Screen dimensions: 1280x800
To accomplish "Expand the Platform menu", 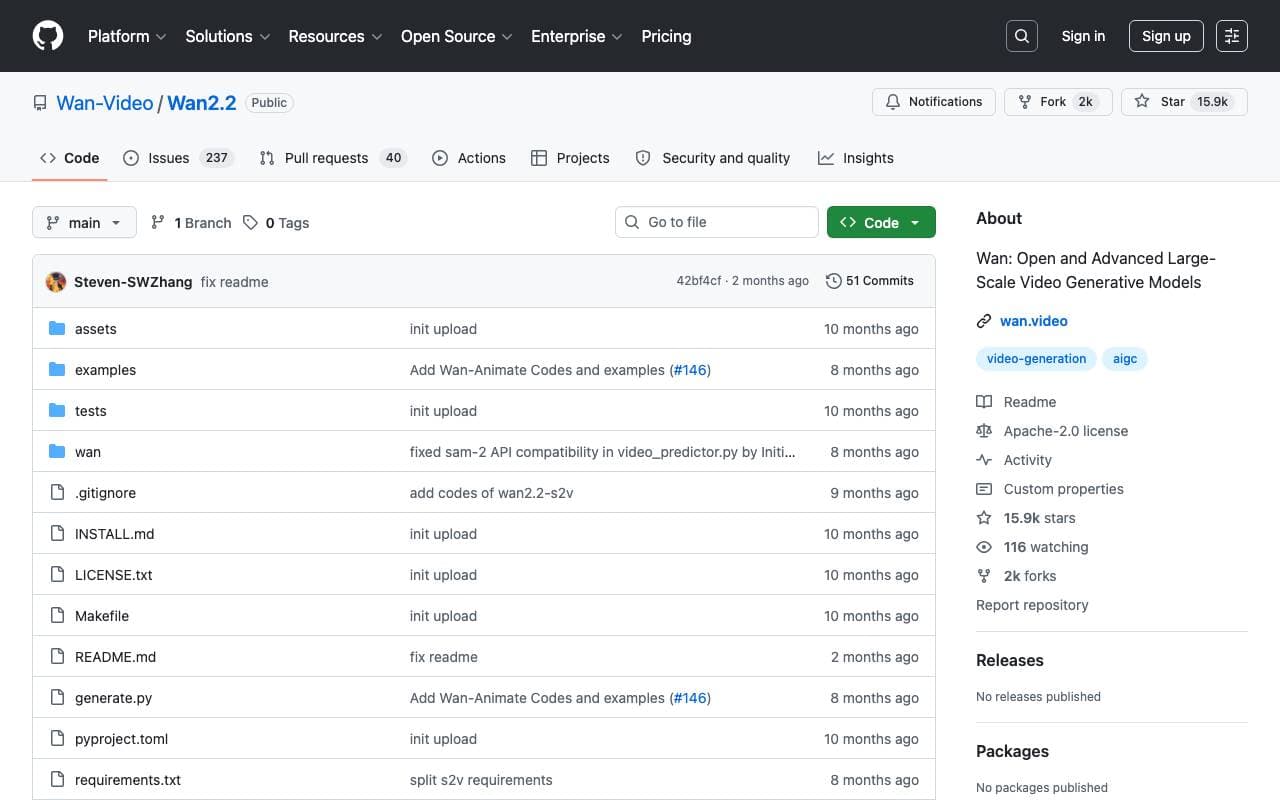I will [x=126, y=36].
